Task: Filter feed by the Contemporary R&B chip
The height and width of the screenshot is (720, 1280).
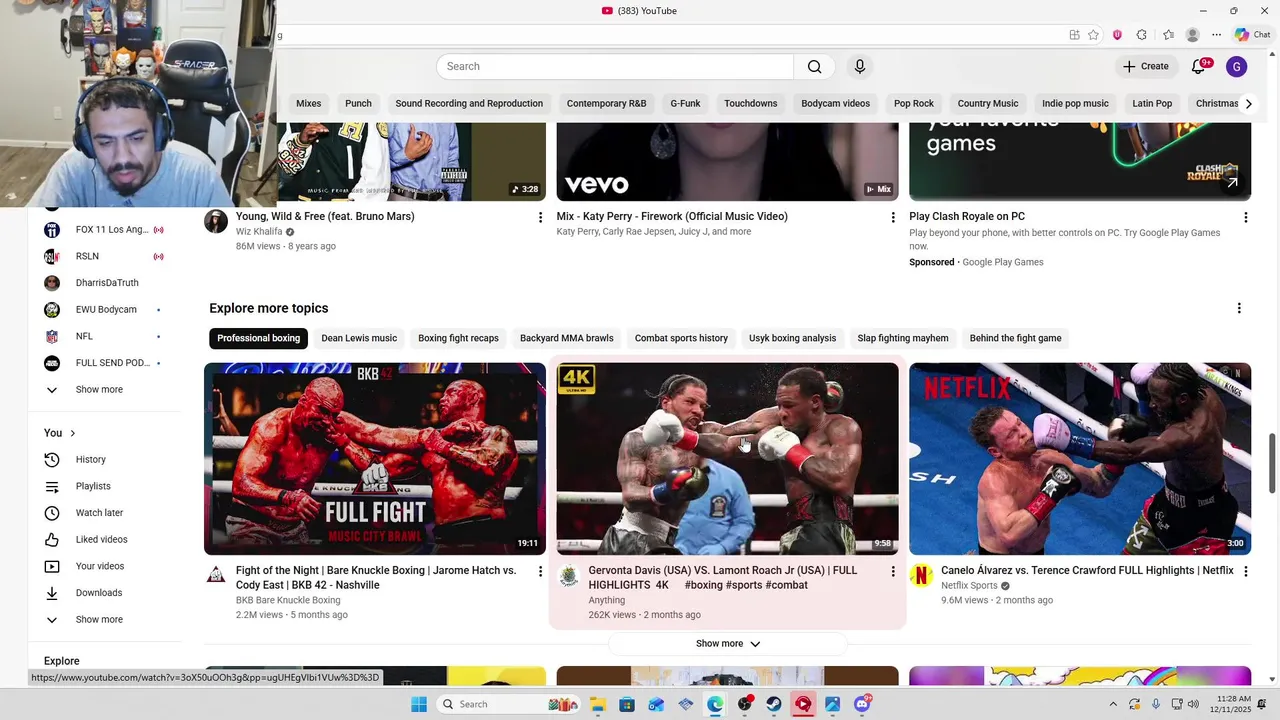Action: tap(606, 103)
